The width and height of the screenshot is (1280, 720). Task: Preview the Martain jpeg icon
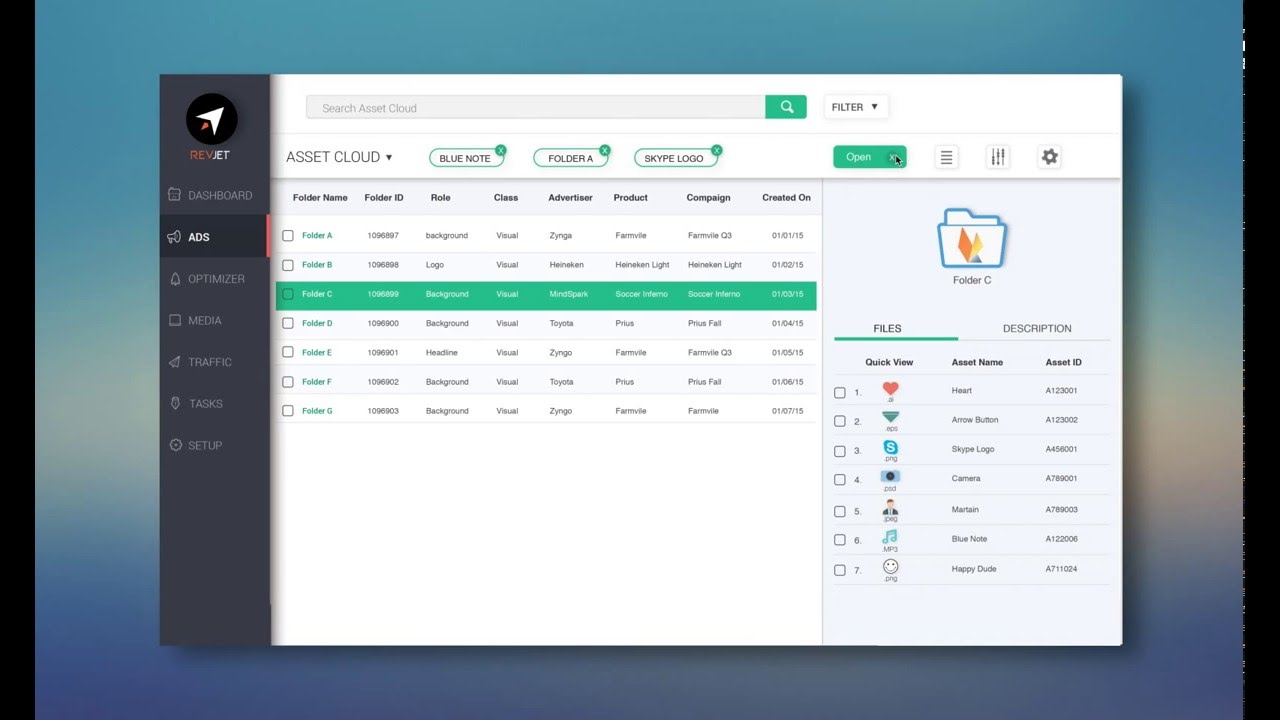(x=890, y=507)
